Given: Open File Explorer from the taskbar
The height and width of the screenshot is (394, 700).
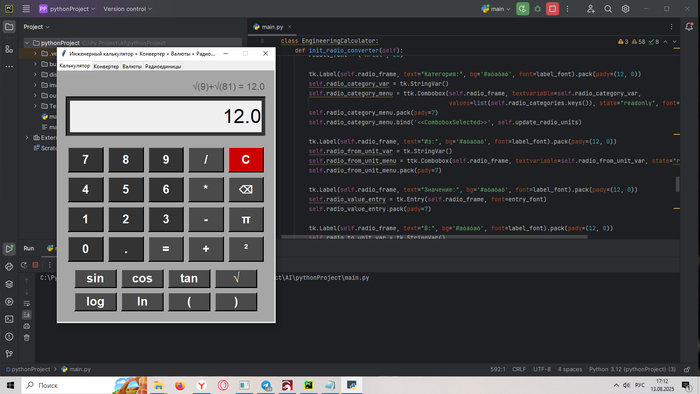Looking at the screenshot, I should pos(158,385).
